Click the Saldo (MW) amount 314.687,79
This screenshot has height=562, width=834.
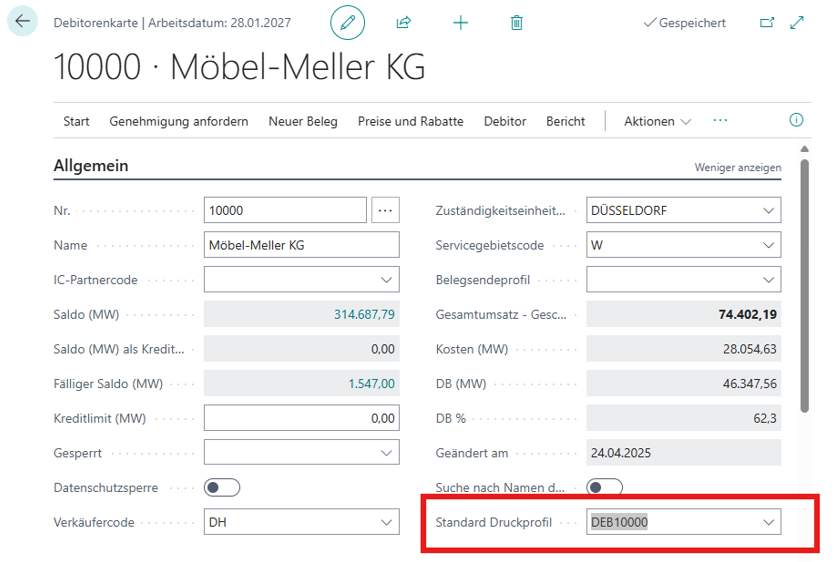364,315
